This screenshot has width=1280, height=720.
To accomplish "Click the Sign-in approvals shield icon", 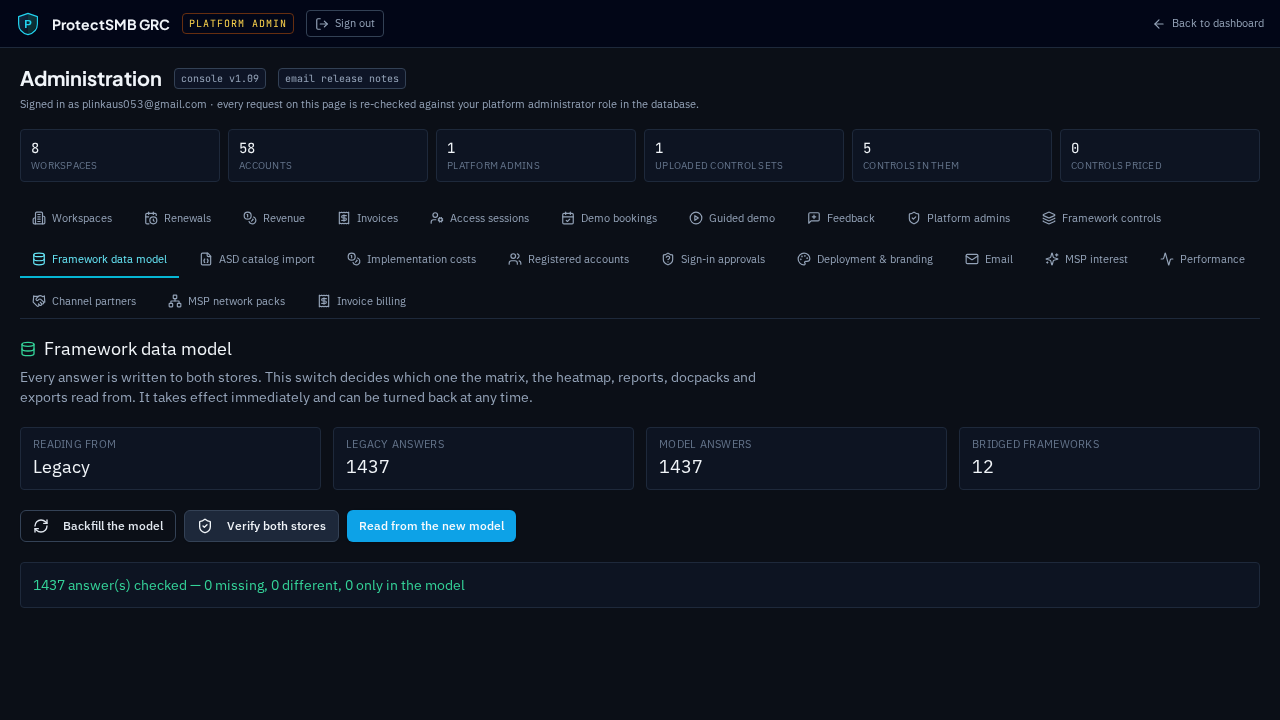I will coord(668,259).
